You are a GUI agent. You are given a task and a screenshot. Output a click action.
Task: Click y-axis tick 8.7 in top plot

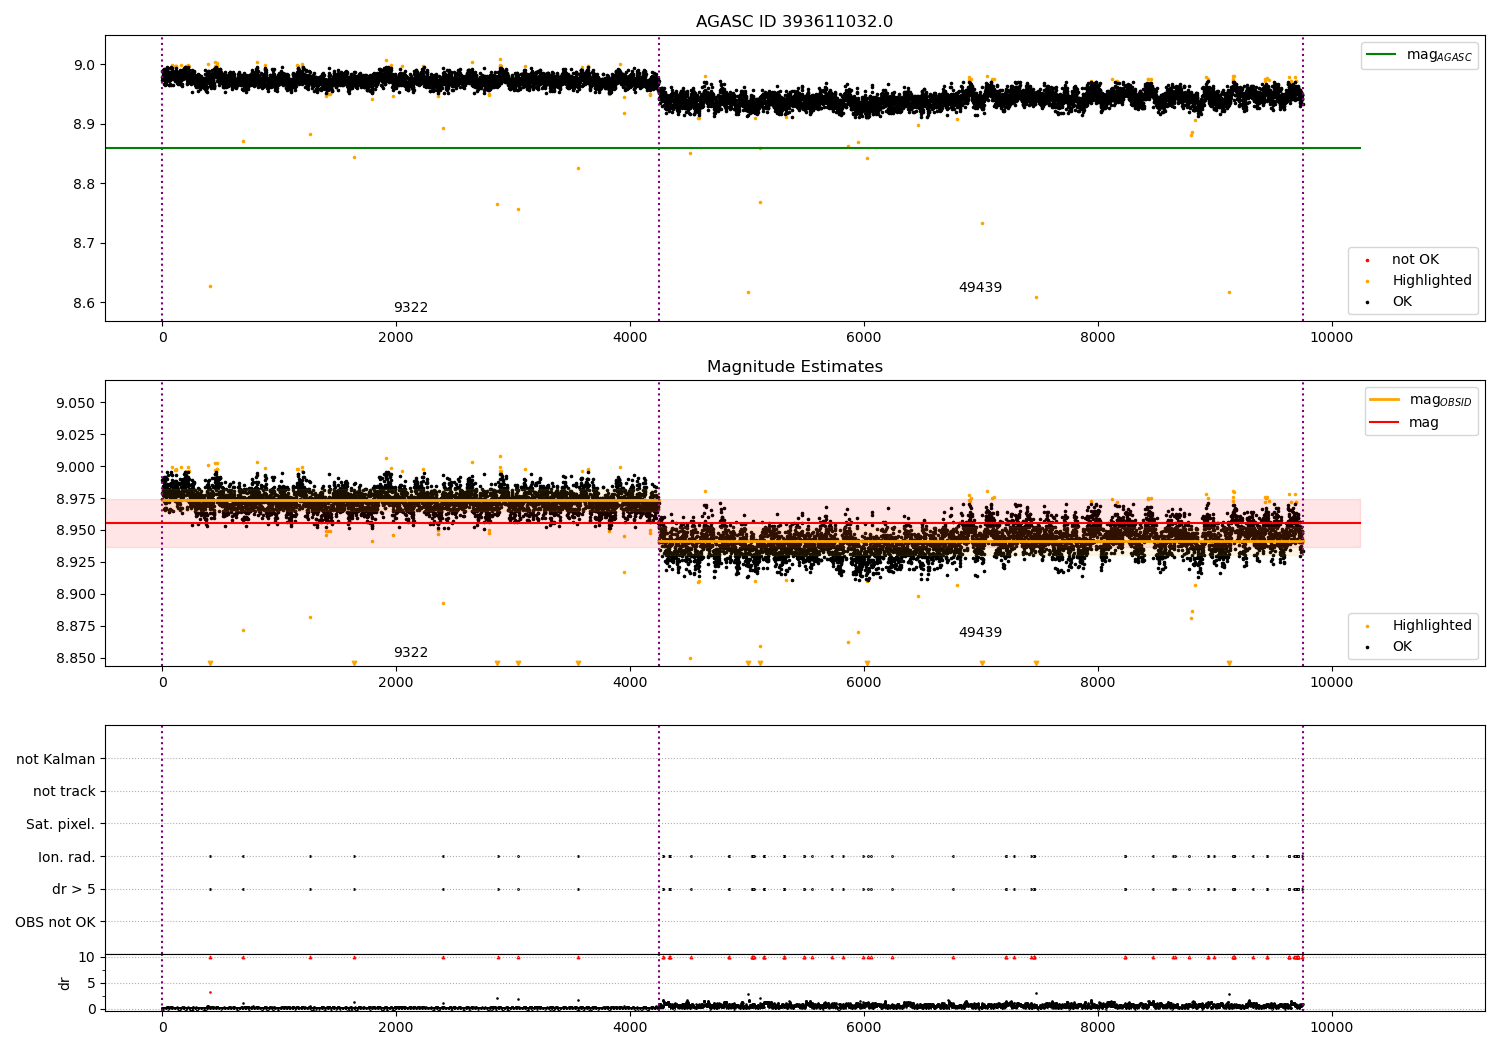(x=83, y=244)
